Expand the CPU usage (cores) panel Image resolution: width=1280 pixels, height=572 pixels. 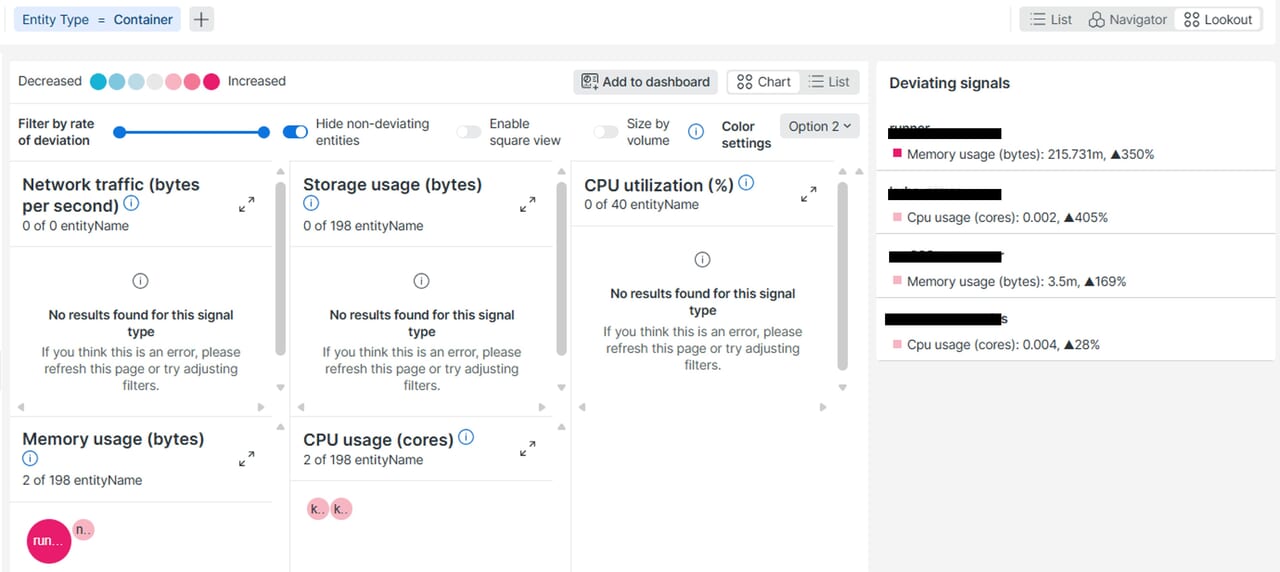click(527, 449)
